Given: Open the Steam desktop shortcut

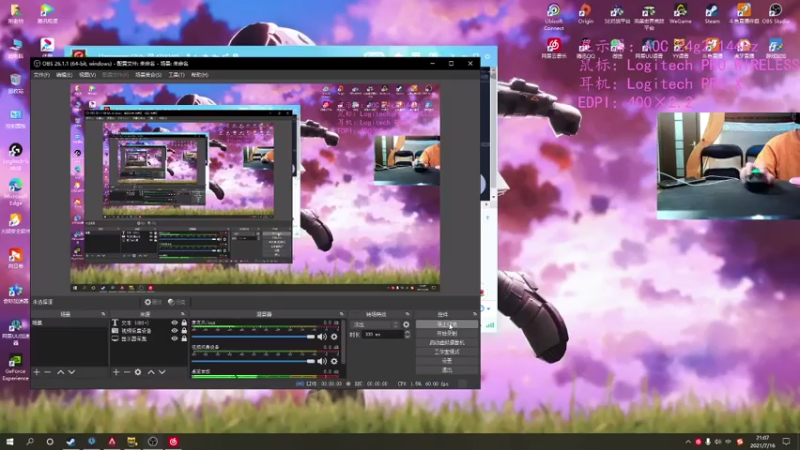Looking at the screenshot, I should click(712, 14).
